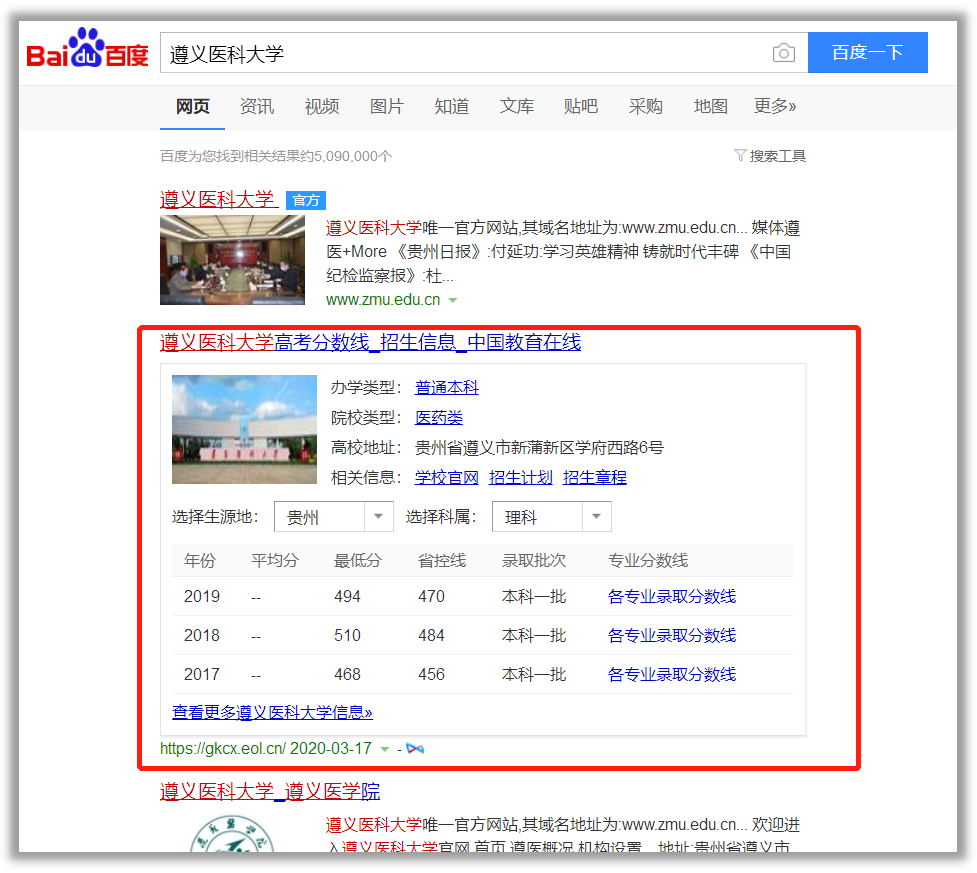This screenshot has width=977, height=873.
Task: Click the 年份 column header
Action: point(200,560)
